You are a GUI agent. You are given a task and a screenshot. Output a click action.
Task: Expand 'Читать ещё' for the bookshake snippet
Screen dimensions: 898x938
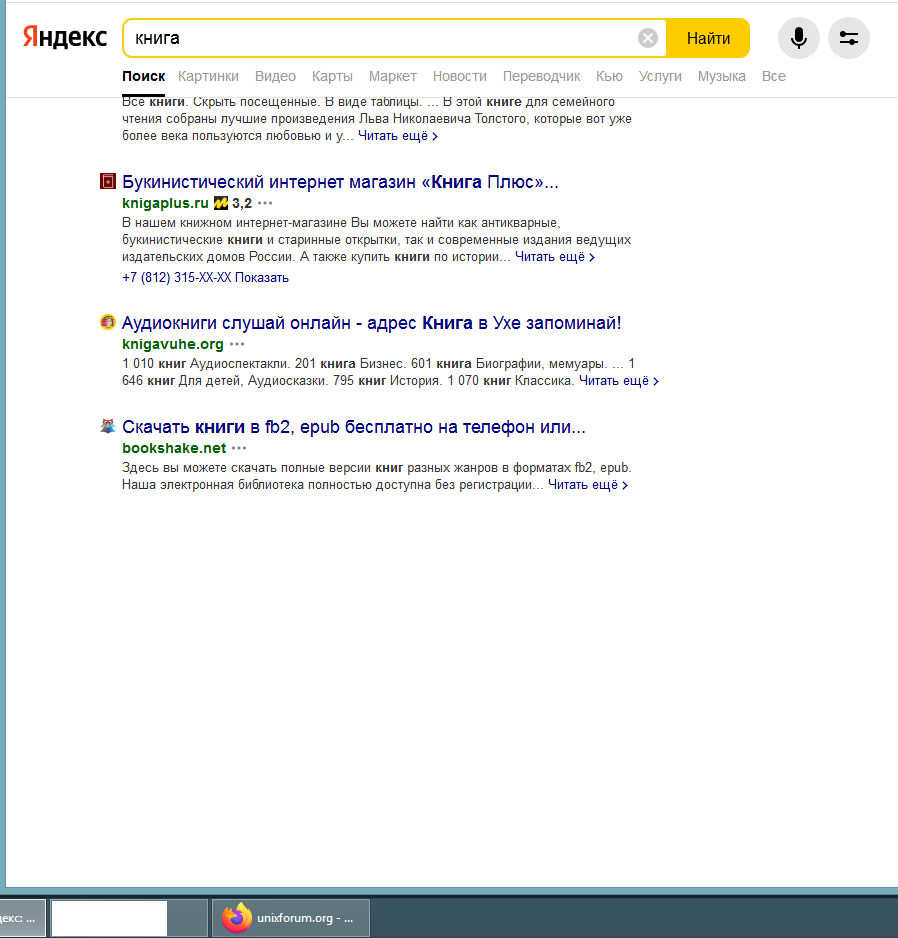(x=588, y=485)
